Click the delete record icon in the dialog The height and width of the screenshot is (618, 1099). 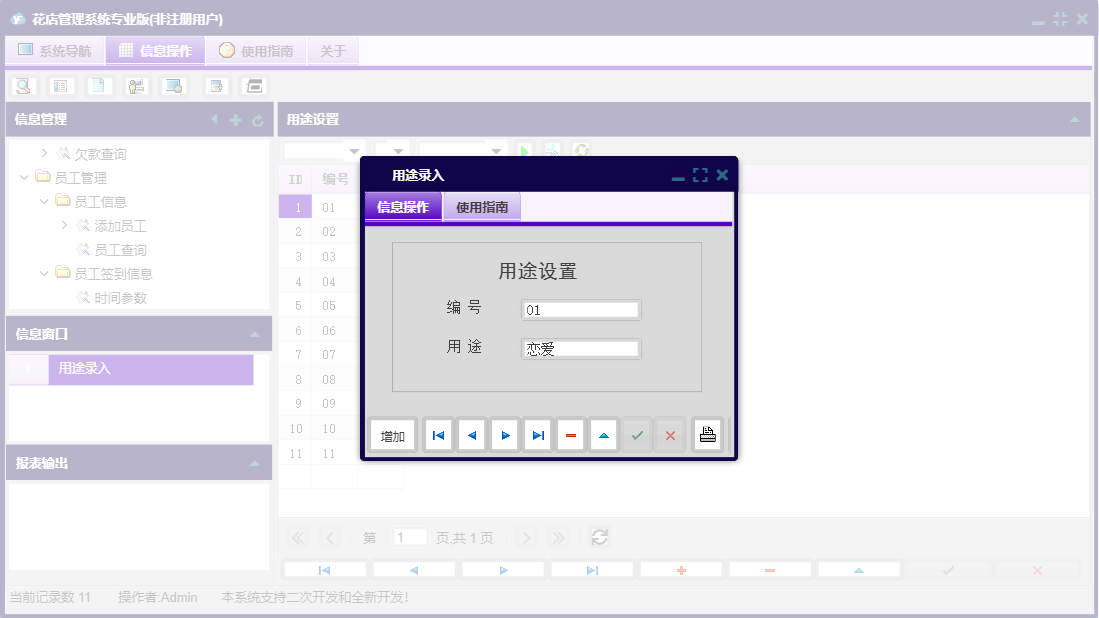571,434
